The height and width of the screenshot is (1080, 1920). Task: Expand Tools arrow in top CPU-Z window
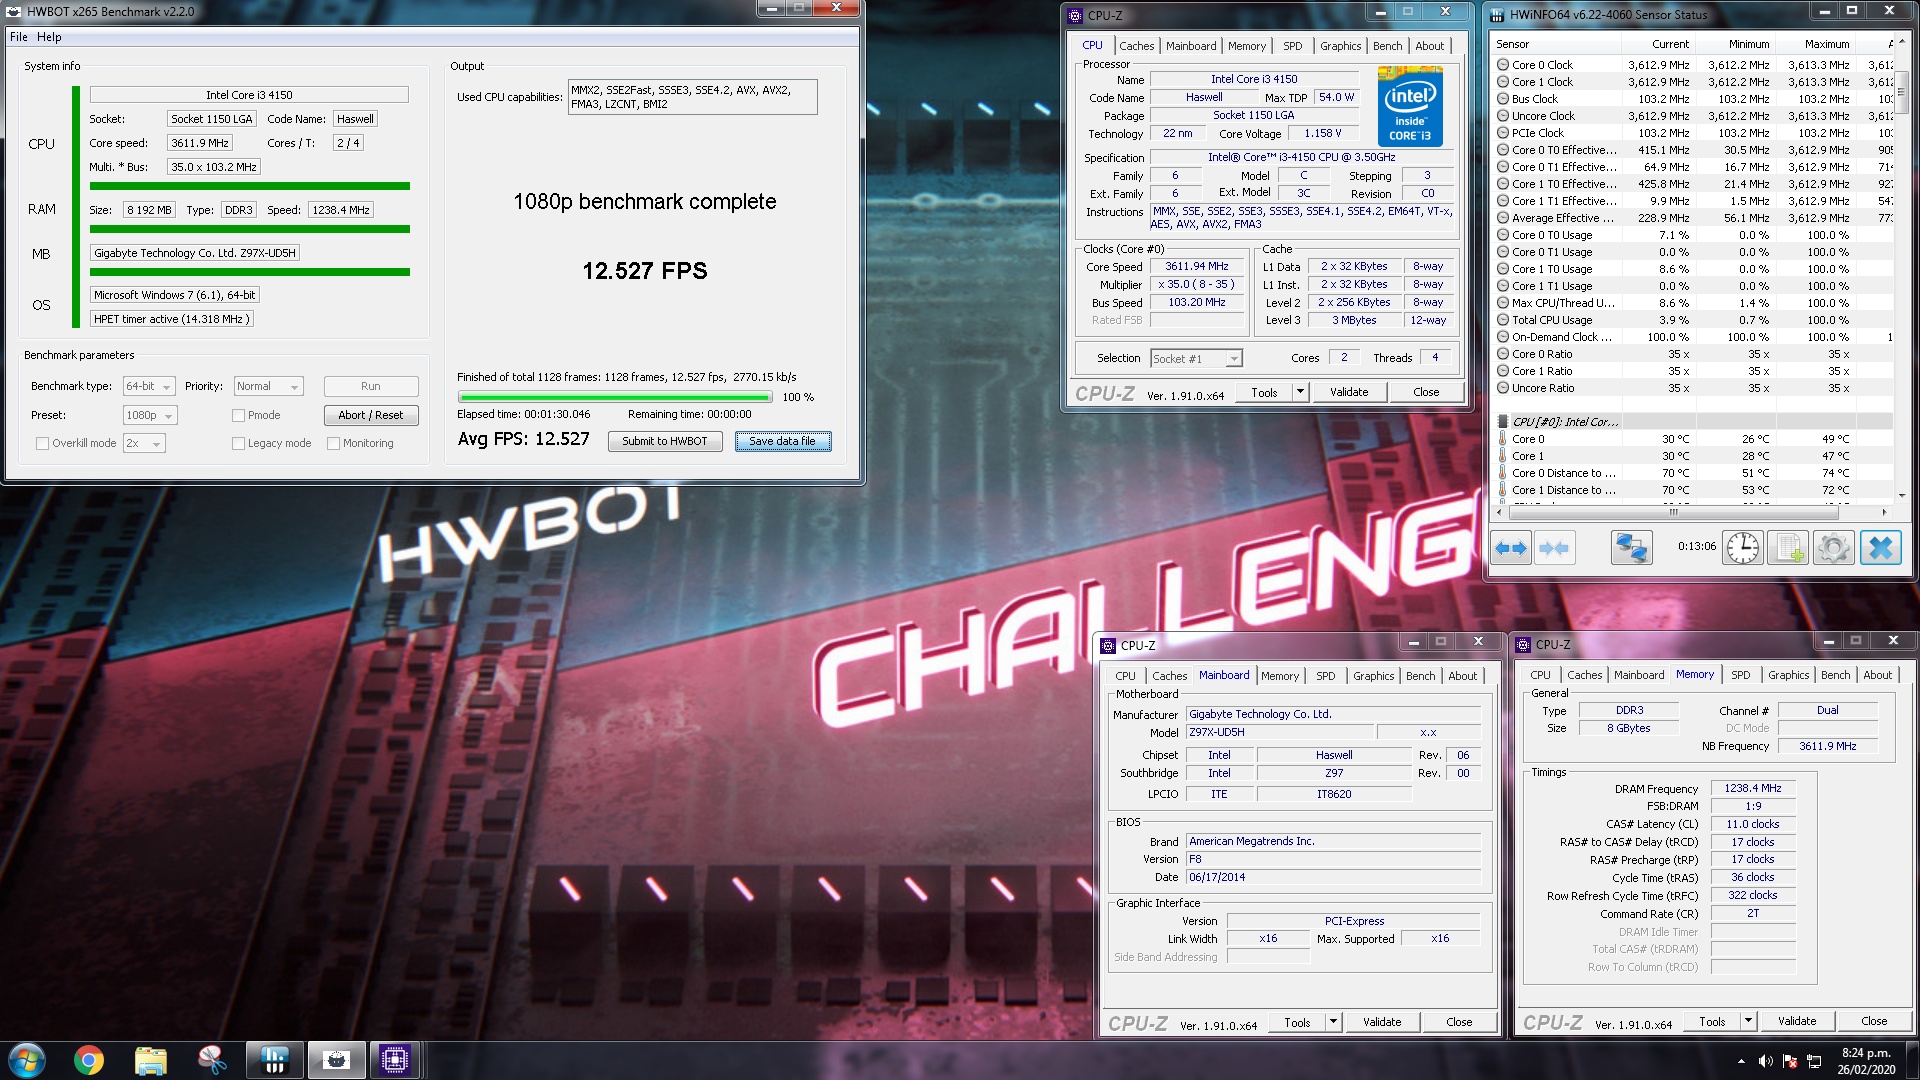pyautogui.click(x=1300, y=392)
